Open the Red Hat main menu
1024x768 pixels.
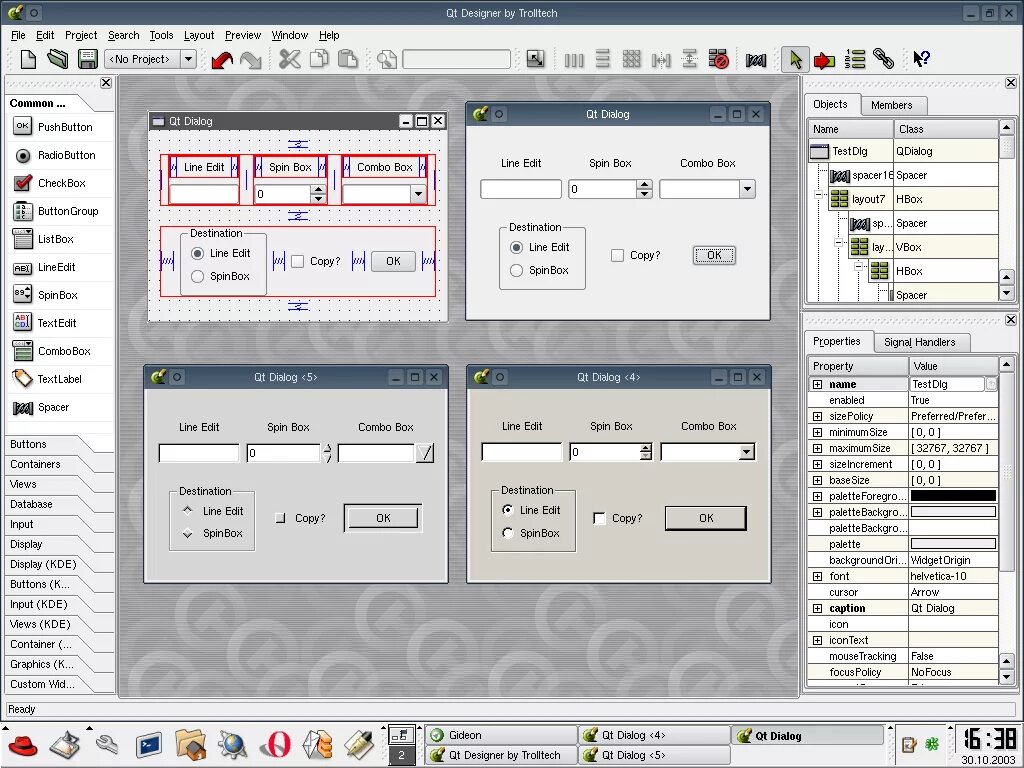pyautogui.click(x=22, y=744)
